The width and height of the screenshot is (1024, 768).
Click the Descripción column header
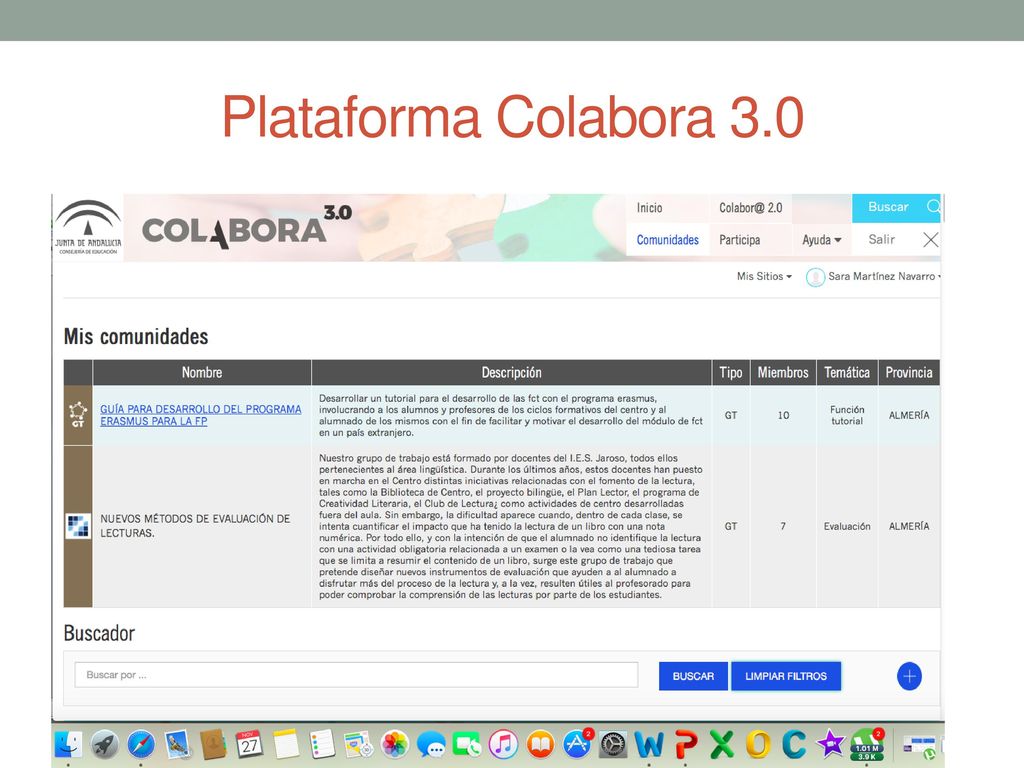click(511, 372)
